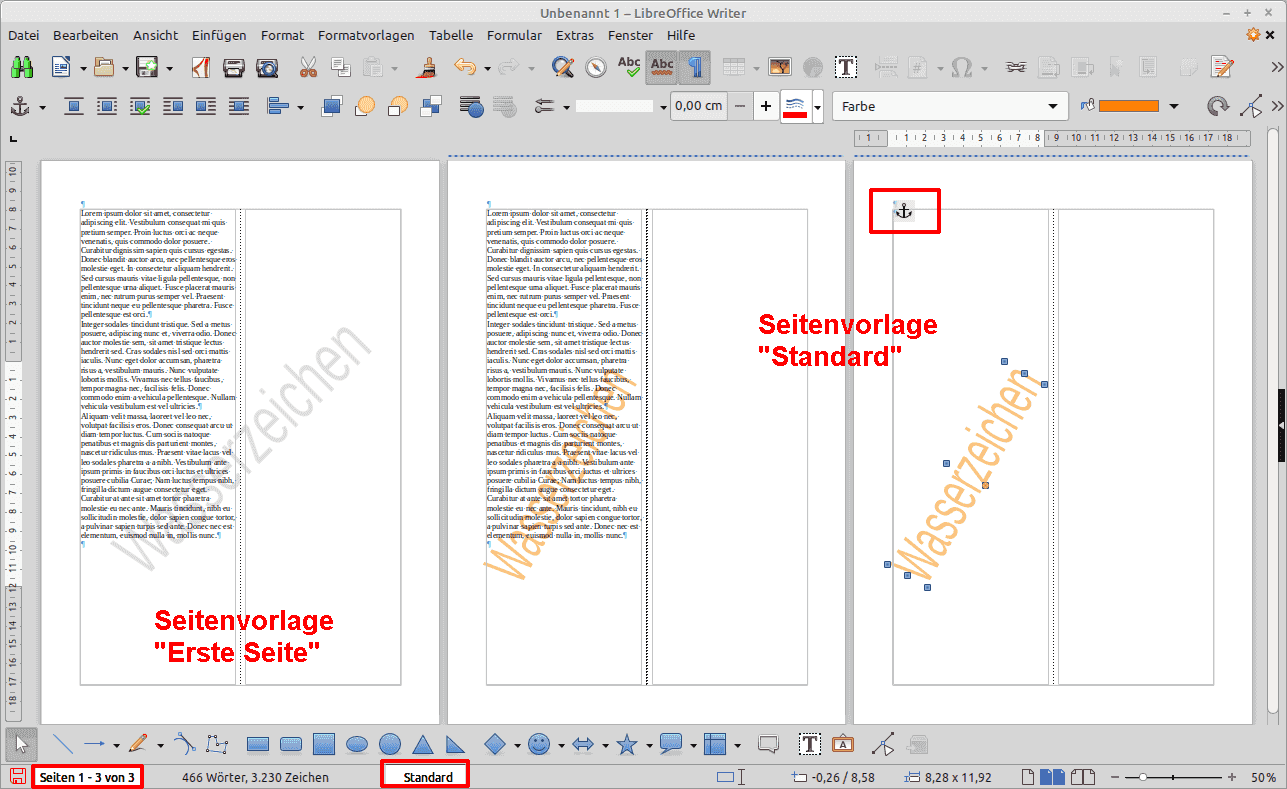Viewport: 1287px width, 789px height.
Task: Toggle automatic spell checking button
Action: click(x=661, y=67)
